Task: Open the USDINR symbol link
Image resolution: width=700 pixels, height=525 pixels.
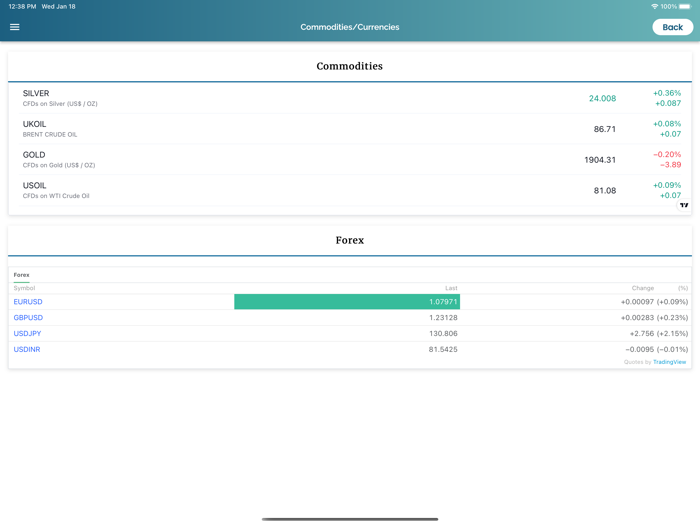Action: click(27, 350)
